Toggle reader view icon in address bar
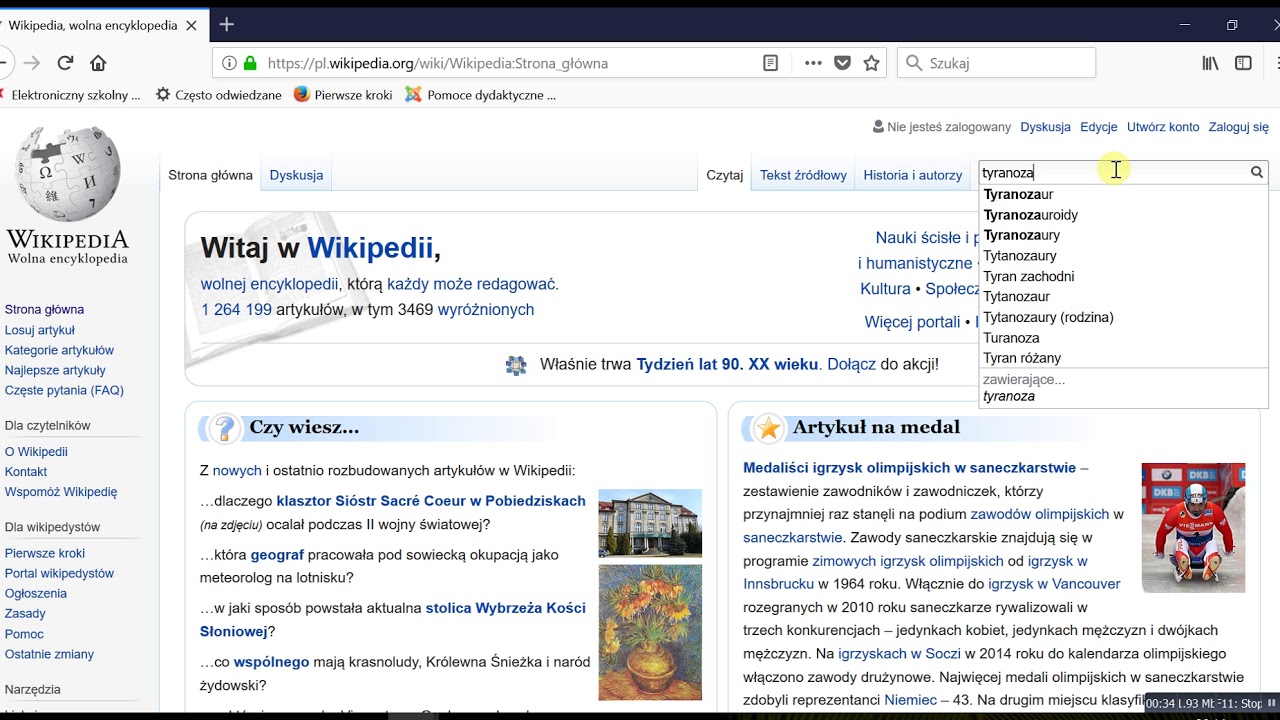The width and height of the screenshot is (1280, 720). coord(770,63)
